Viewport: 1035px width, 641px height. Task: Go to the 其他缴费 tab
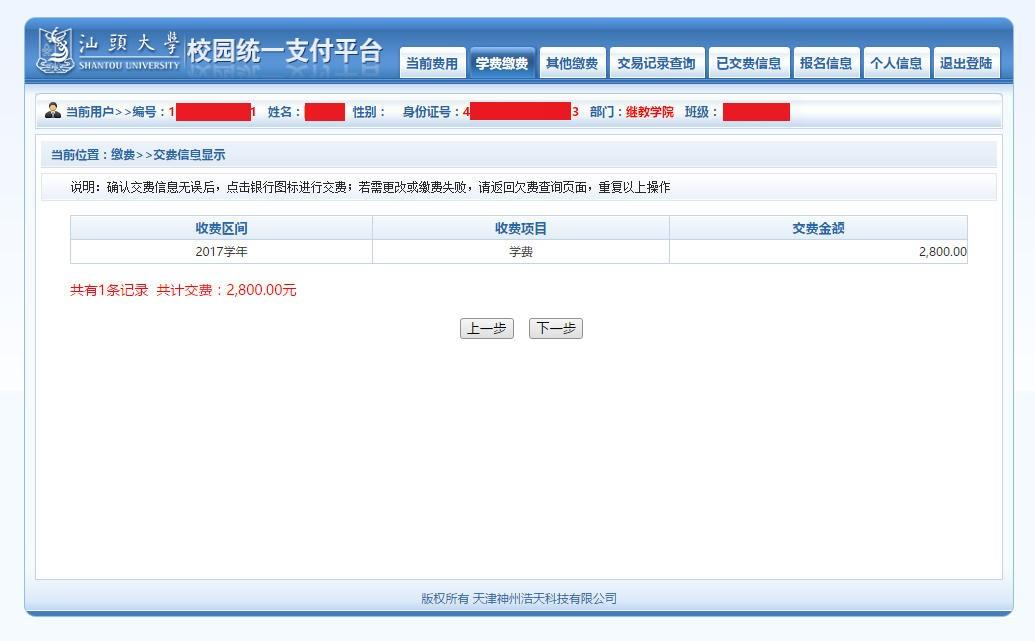click(572, 64)
